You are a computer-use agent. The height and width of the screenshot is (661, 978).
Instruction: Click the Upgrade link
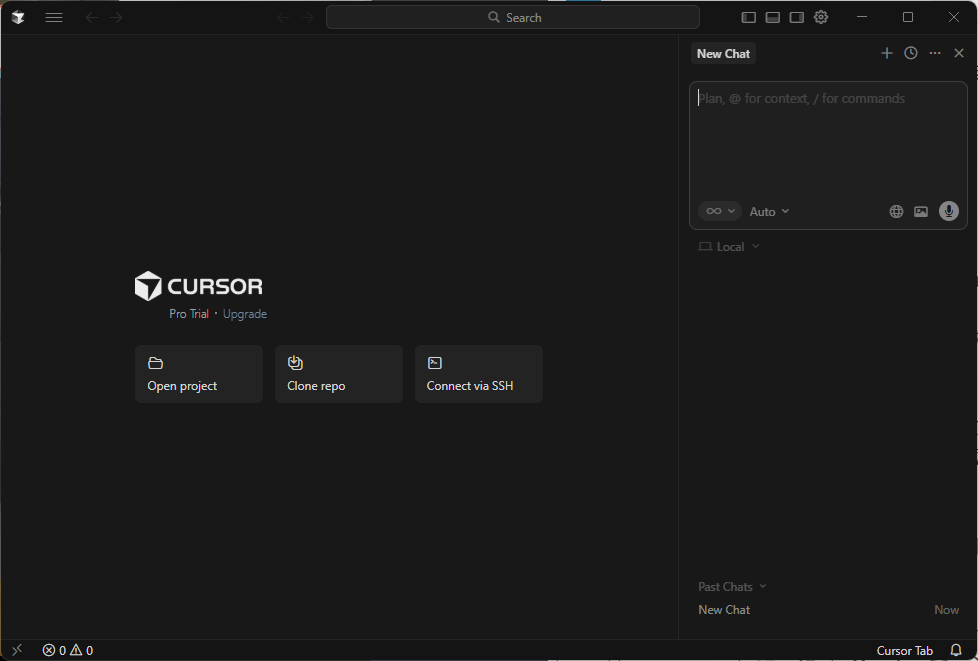pos(245,314)
